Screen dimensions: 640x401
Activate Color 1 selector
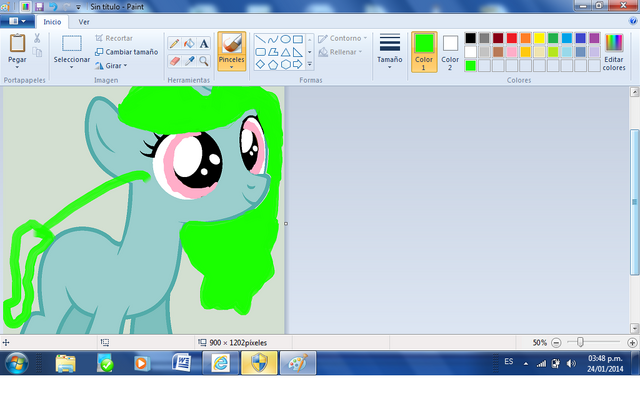coord(424,52)
